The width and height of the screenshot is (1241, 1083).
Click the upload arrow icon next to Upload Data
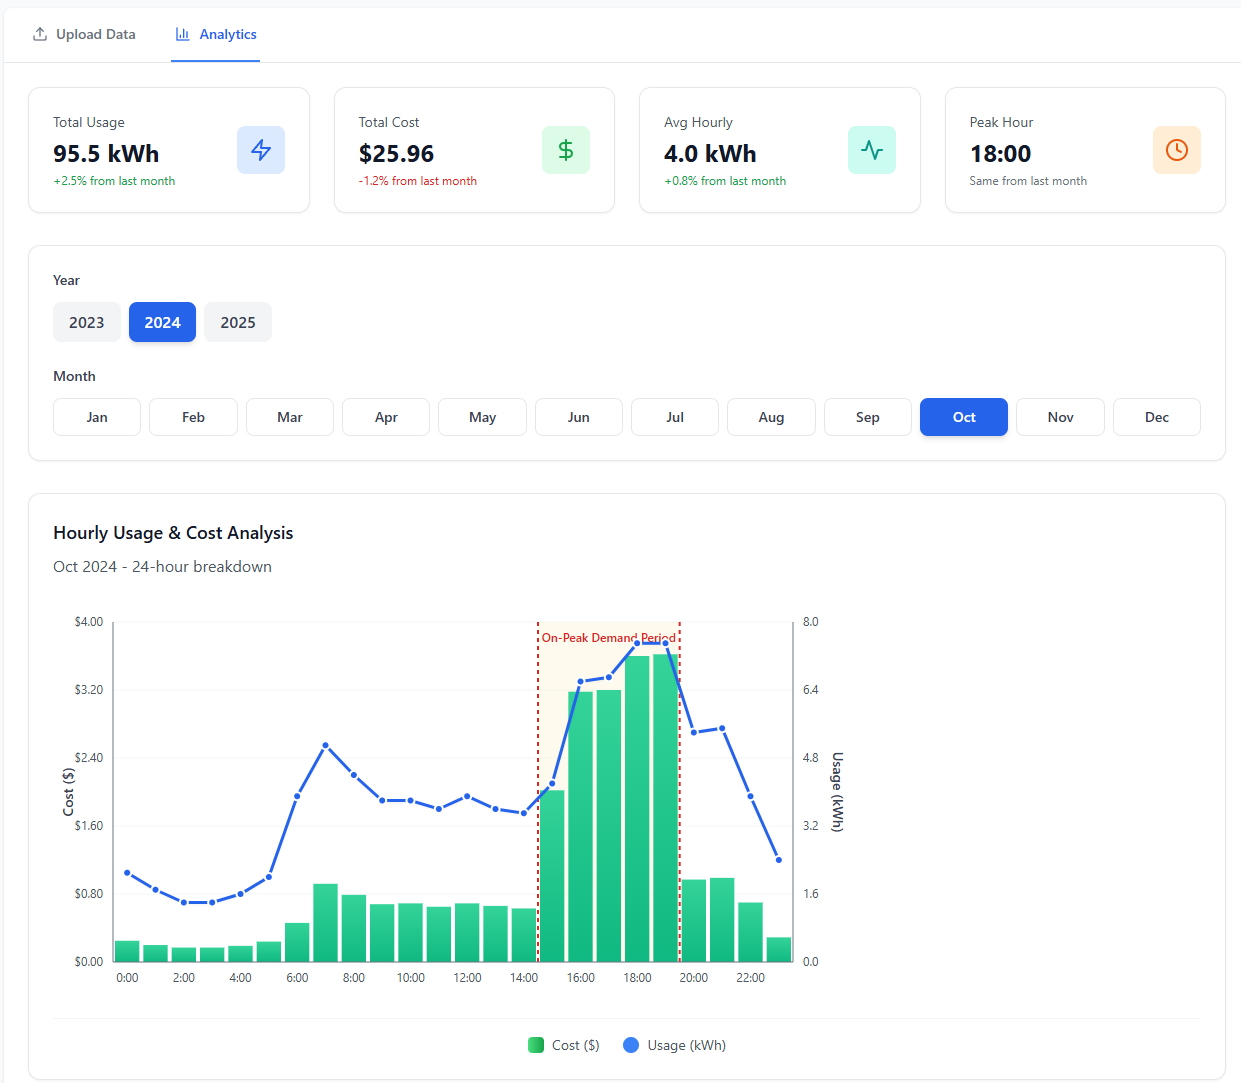coord(40,33)
